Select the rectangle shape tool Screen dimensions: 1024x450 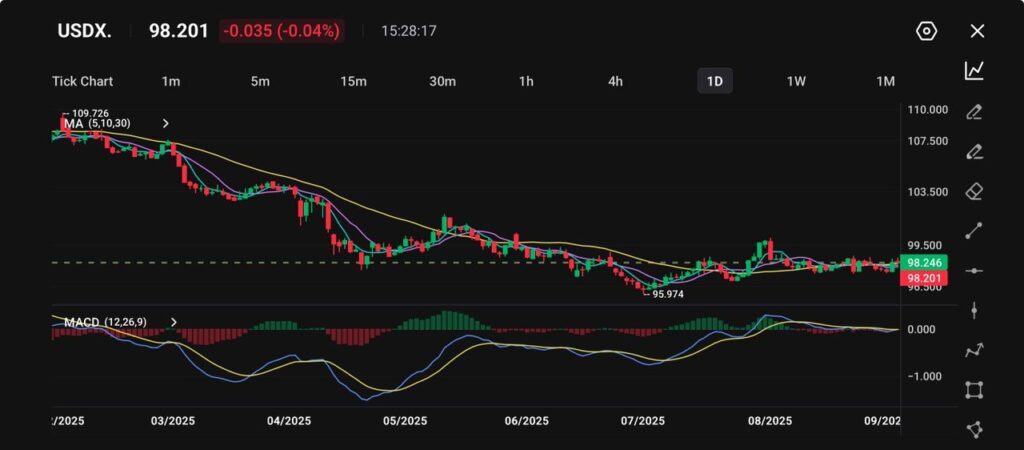pos(974,390)
